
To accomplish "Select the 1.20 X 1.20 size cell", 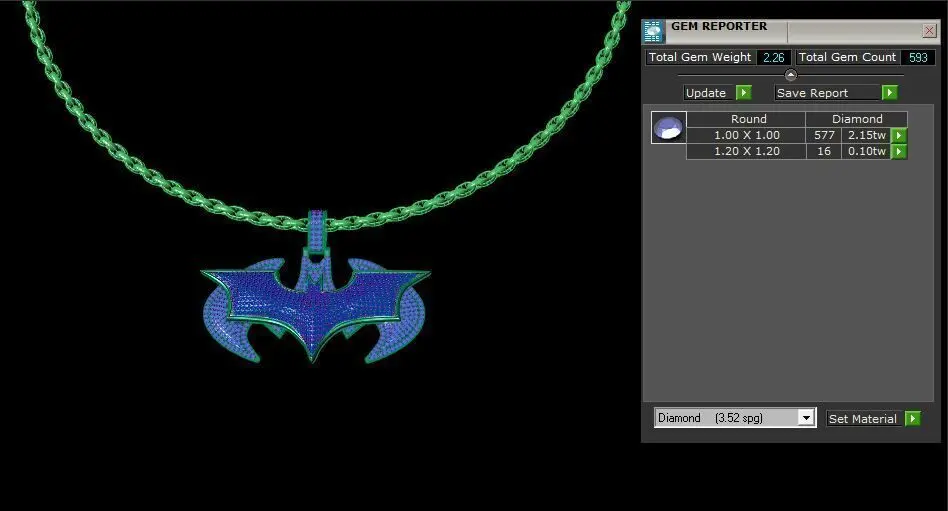I will pos(747,151).
